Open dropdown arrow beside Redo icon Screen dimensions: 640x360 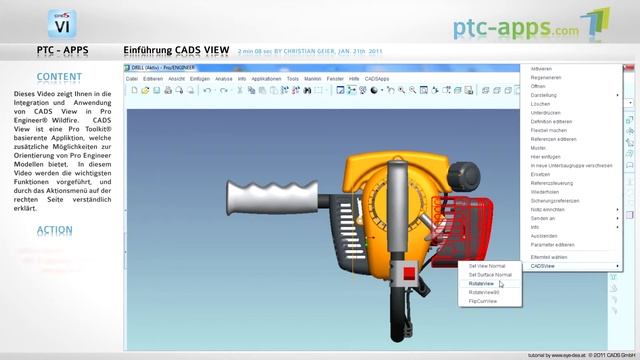[x=231, y=91]
